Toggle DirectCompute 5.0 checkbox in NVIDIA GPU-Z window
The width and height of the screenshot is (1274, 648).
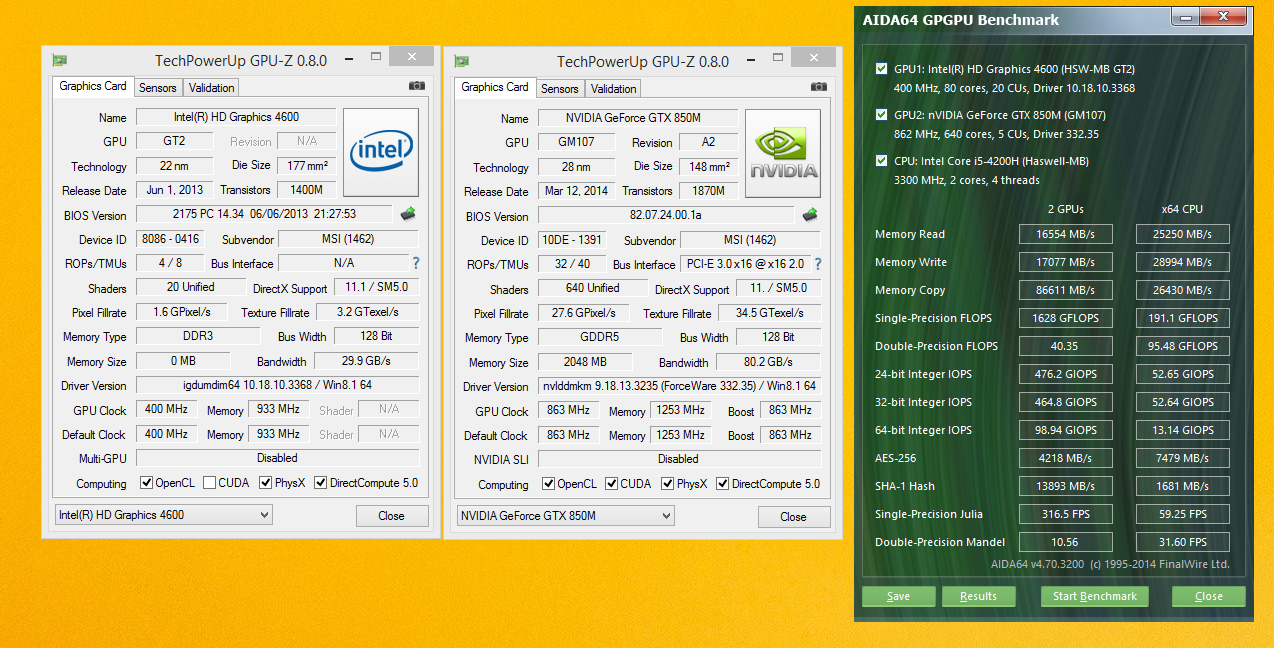(x=723, y=484)
